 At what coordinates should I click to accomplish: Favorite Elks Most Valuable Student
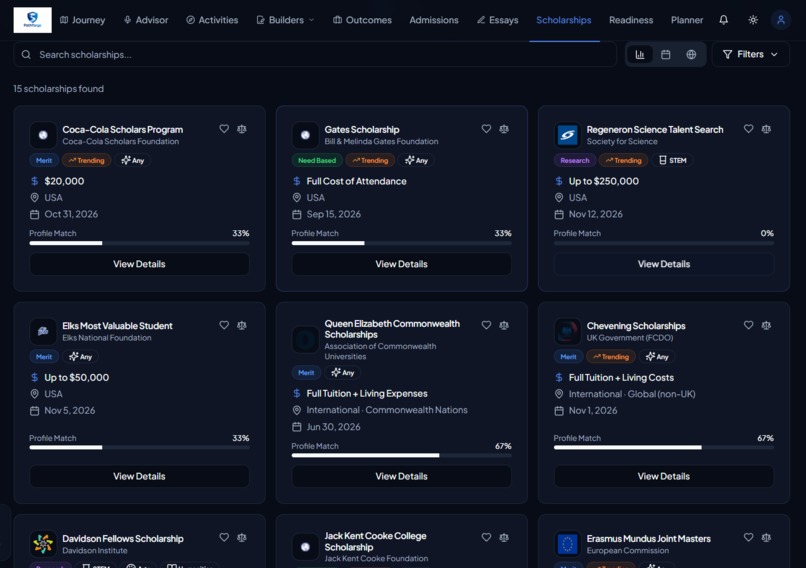pos(224,325)
